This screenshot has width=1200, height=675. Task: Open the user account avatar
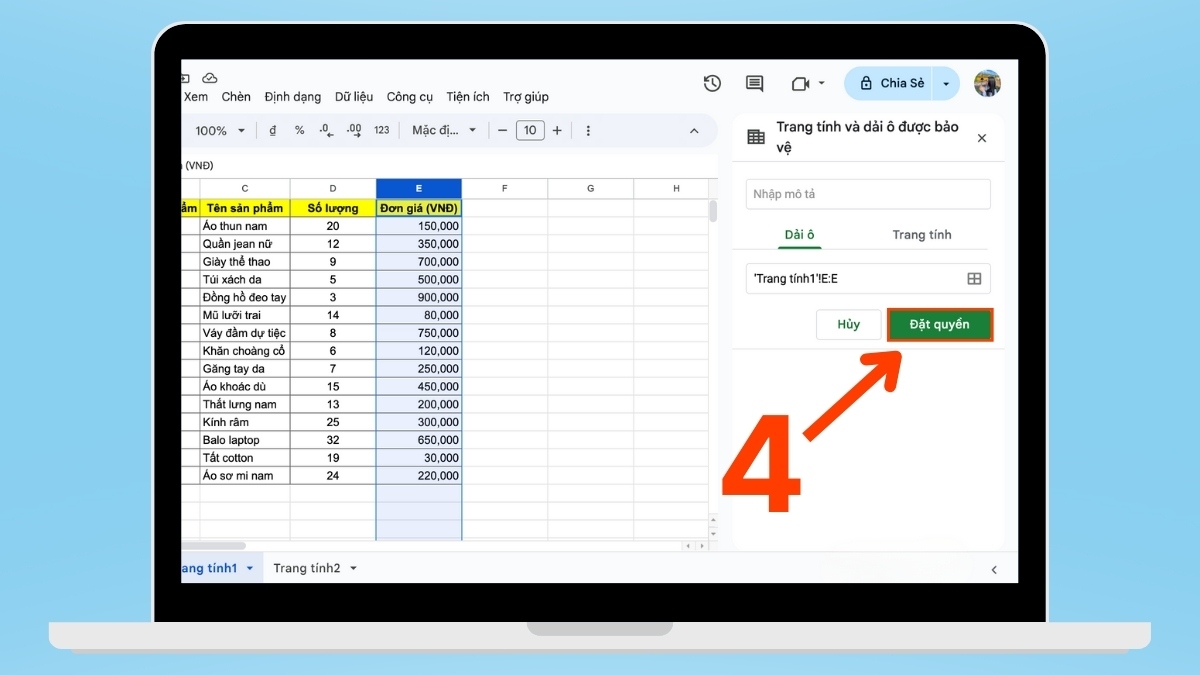tap(987, 84)
